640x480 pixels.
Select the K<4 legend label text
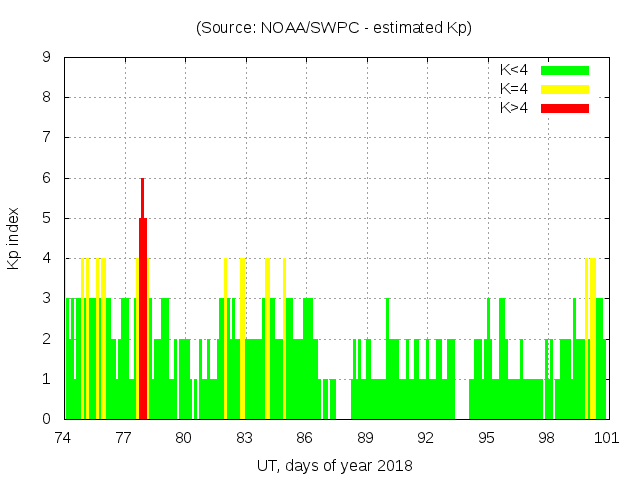click(x=514, y=70)
